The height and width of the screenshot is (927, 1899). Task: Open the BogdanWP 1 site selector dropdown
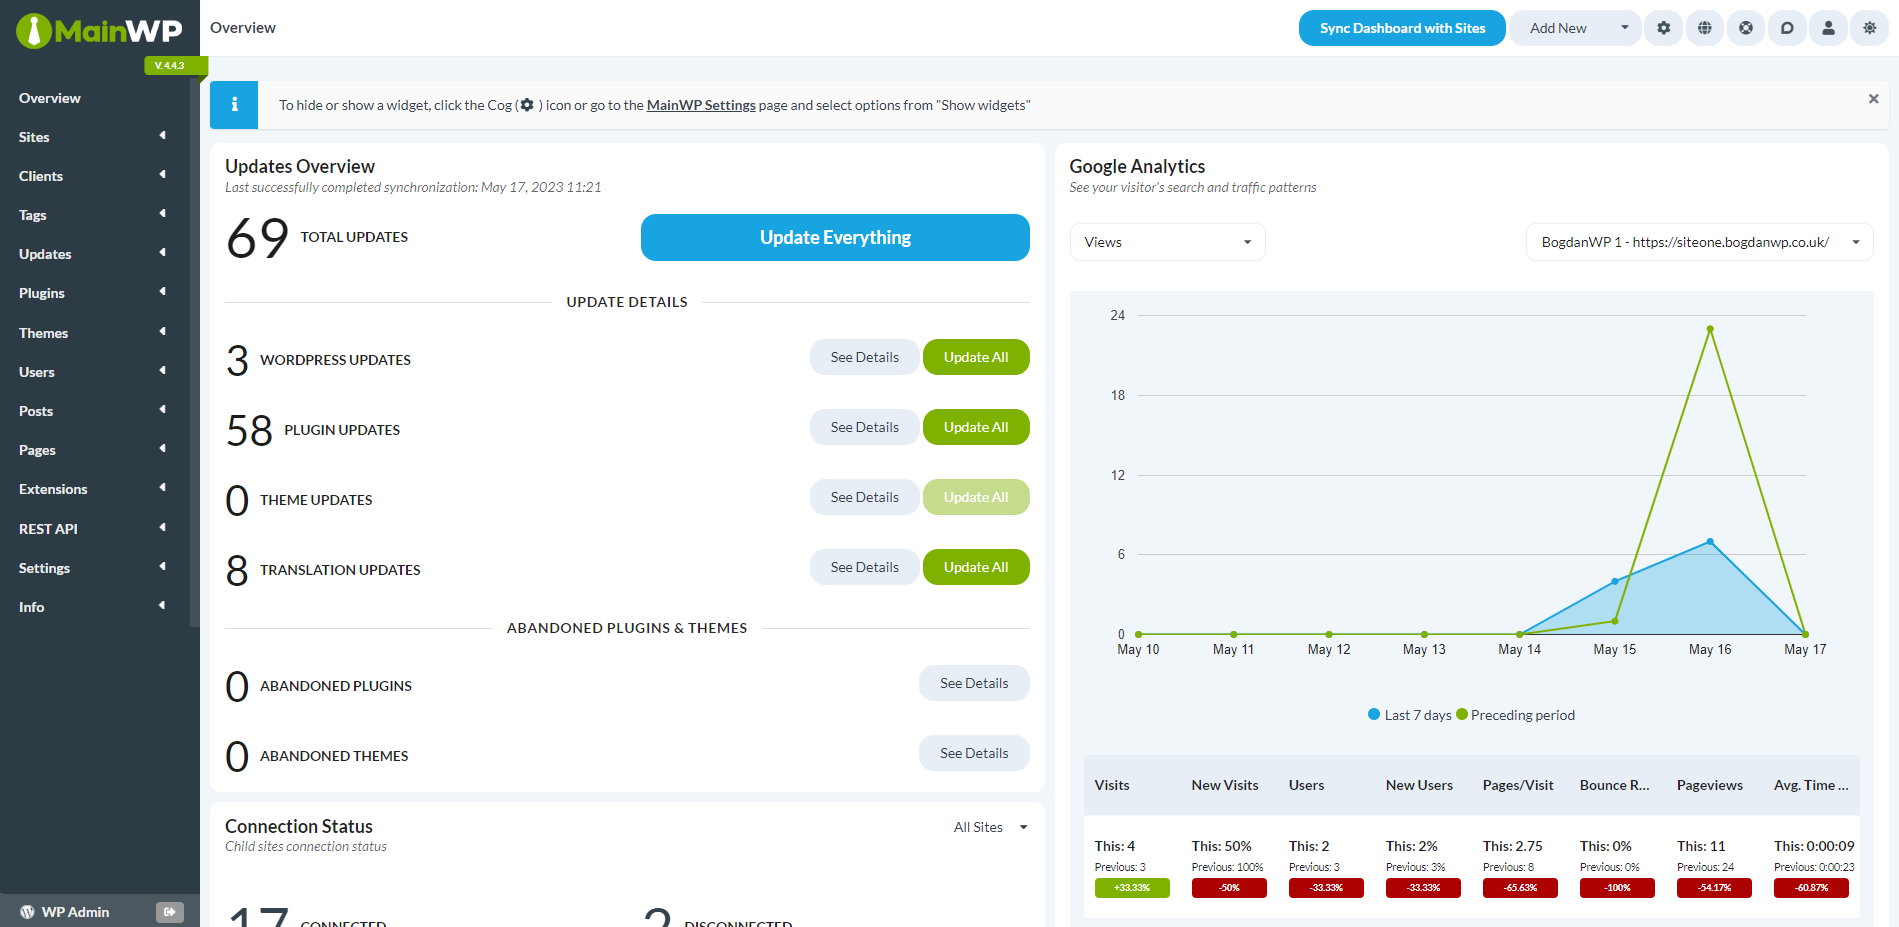click(x=1699, y=242)
